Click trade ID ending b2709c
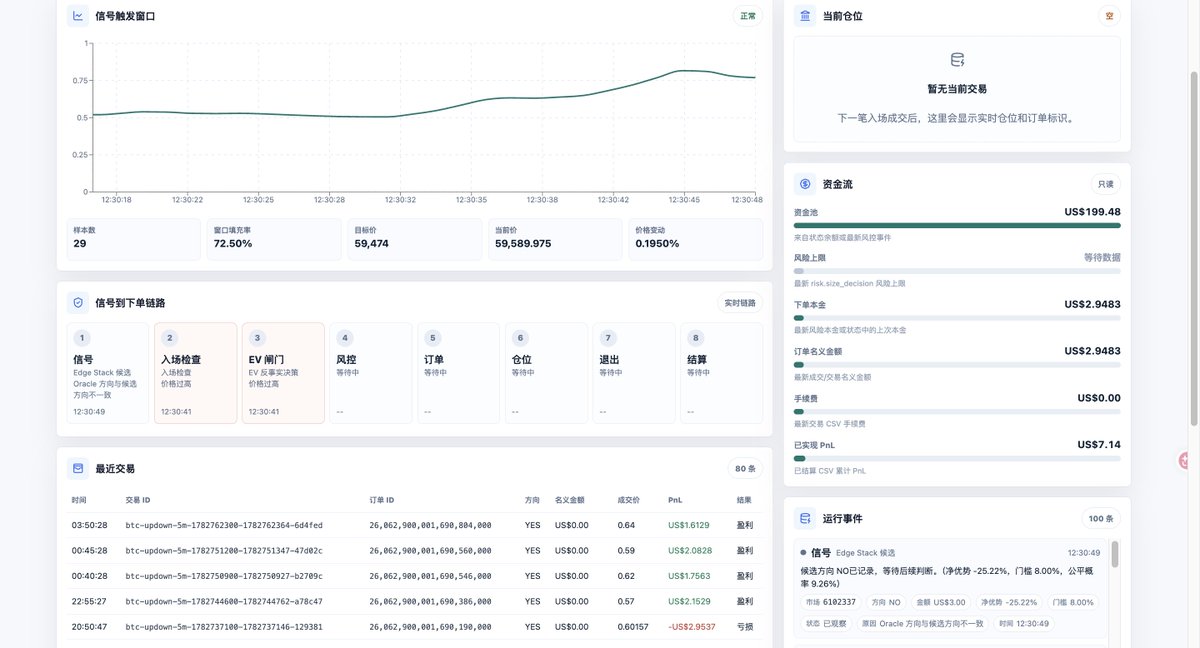The height and width of the screenshot is (648, 1200). pos(224,576)
